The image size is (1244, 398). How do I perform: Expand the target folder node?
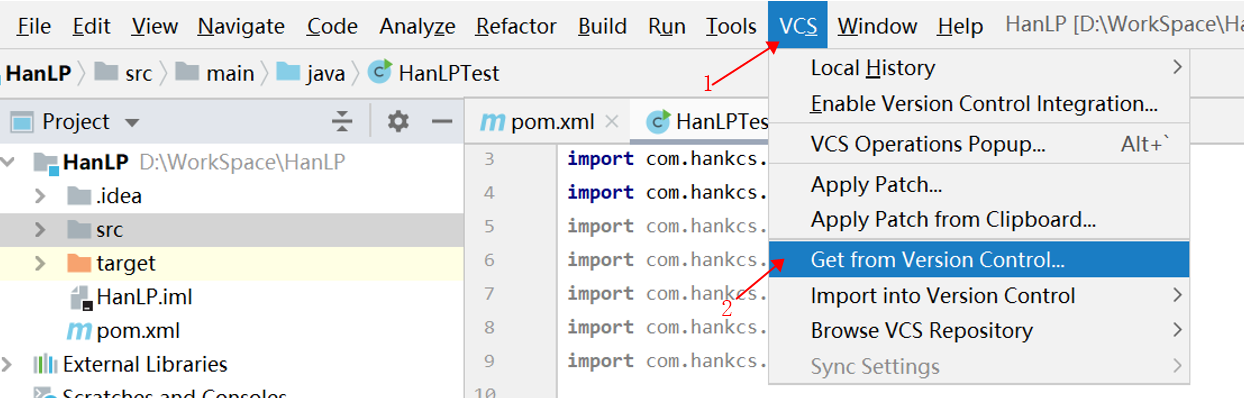pos(40,264)
